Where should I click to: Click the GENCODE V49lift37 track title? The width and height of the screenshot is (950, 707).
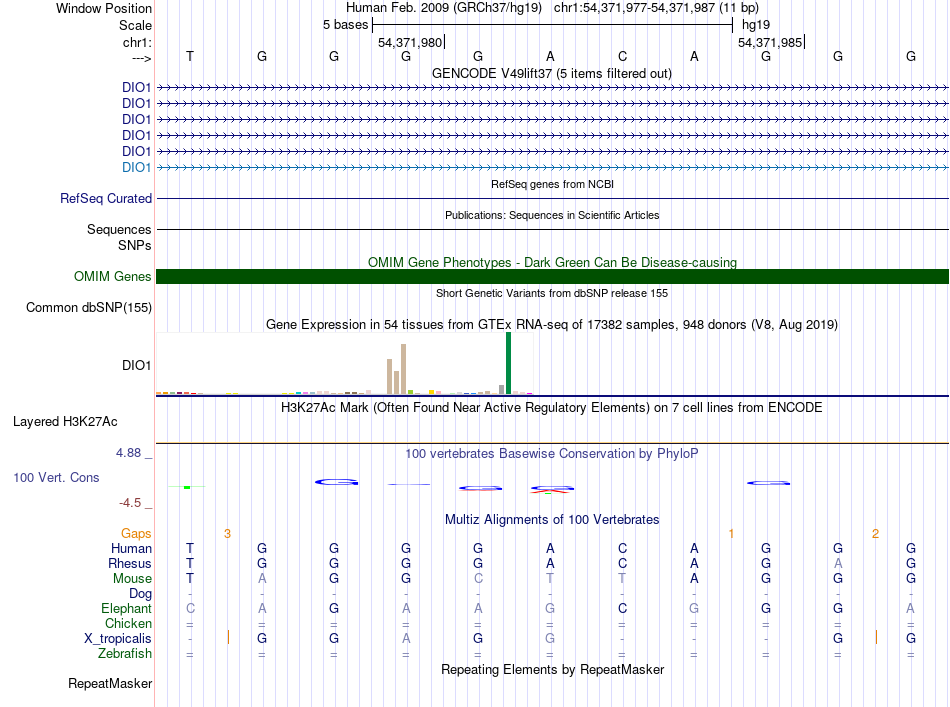click(x=552, y=73)
